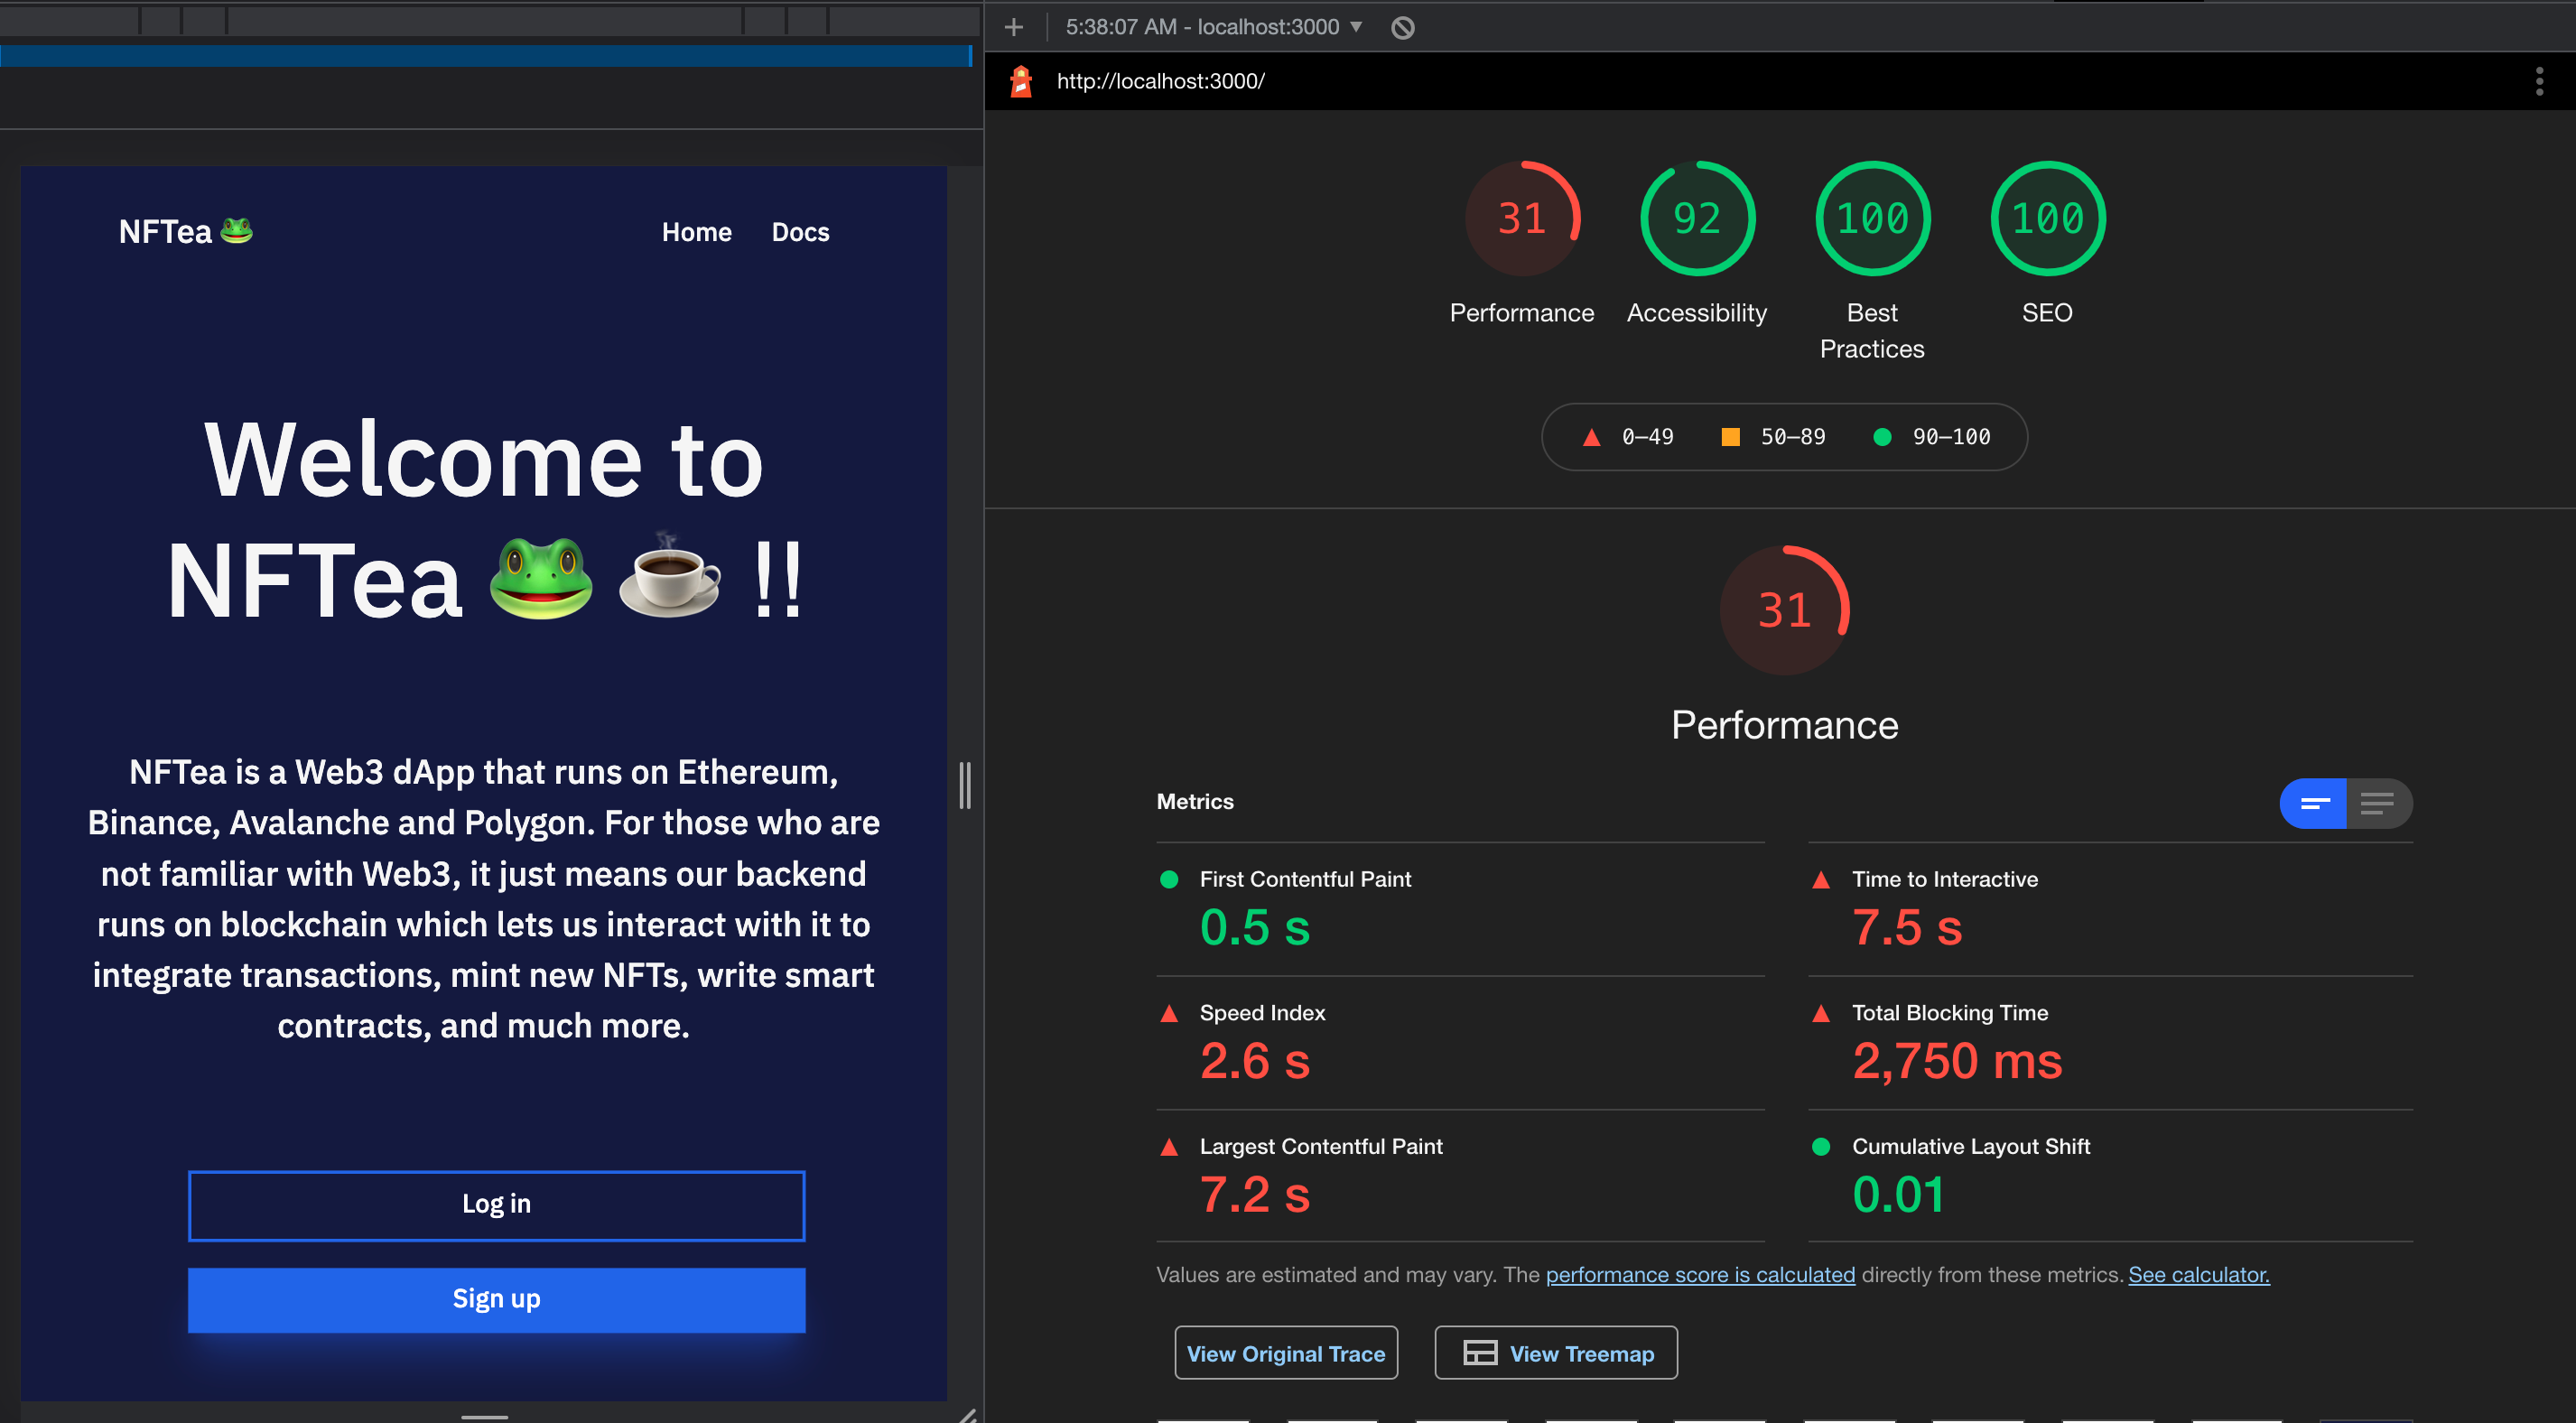Viewport: 2576px width, 1423px height.
Task: Switch metrics to expanded description view
Action: pos(2378,803)
